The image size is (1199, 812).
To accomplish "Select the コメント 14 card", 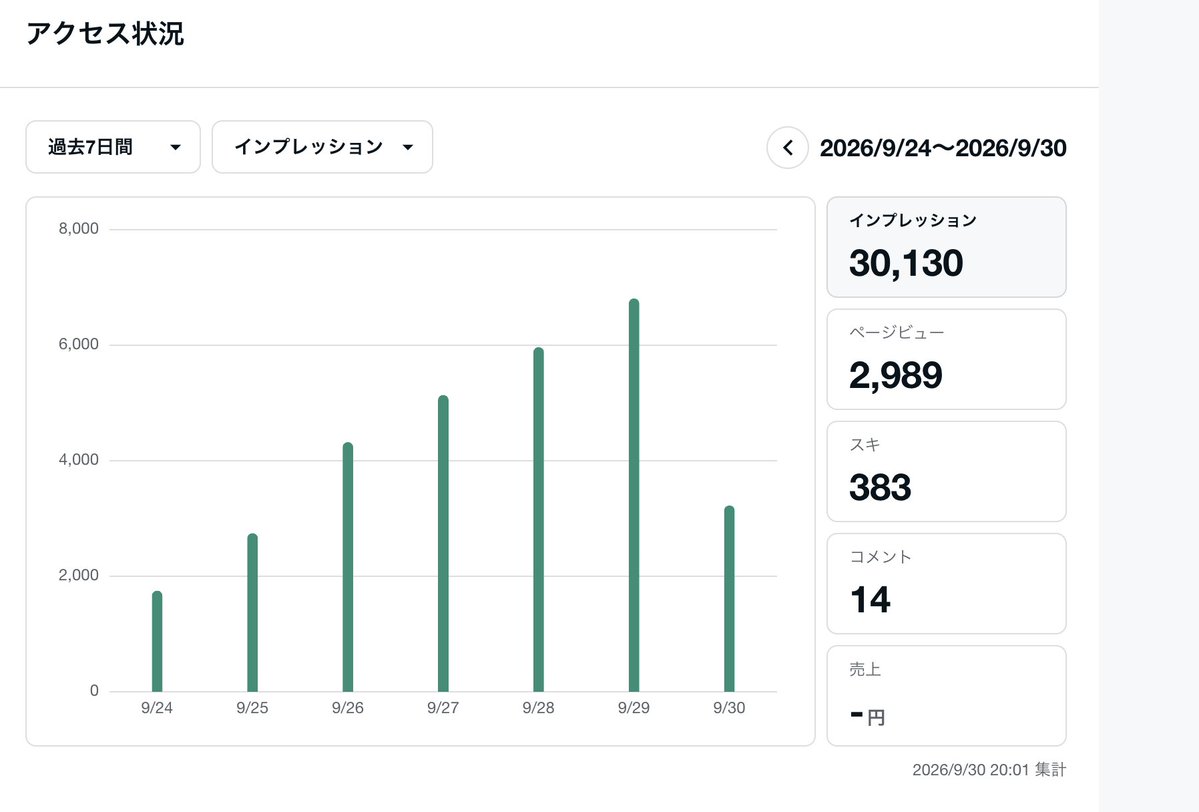I will pos(947,583).
